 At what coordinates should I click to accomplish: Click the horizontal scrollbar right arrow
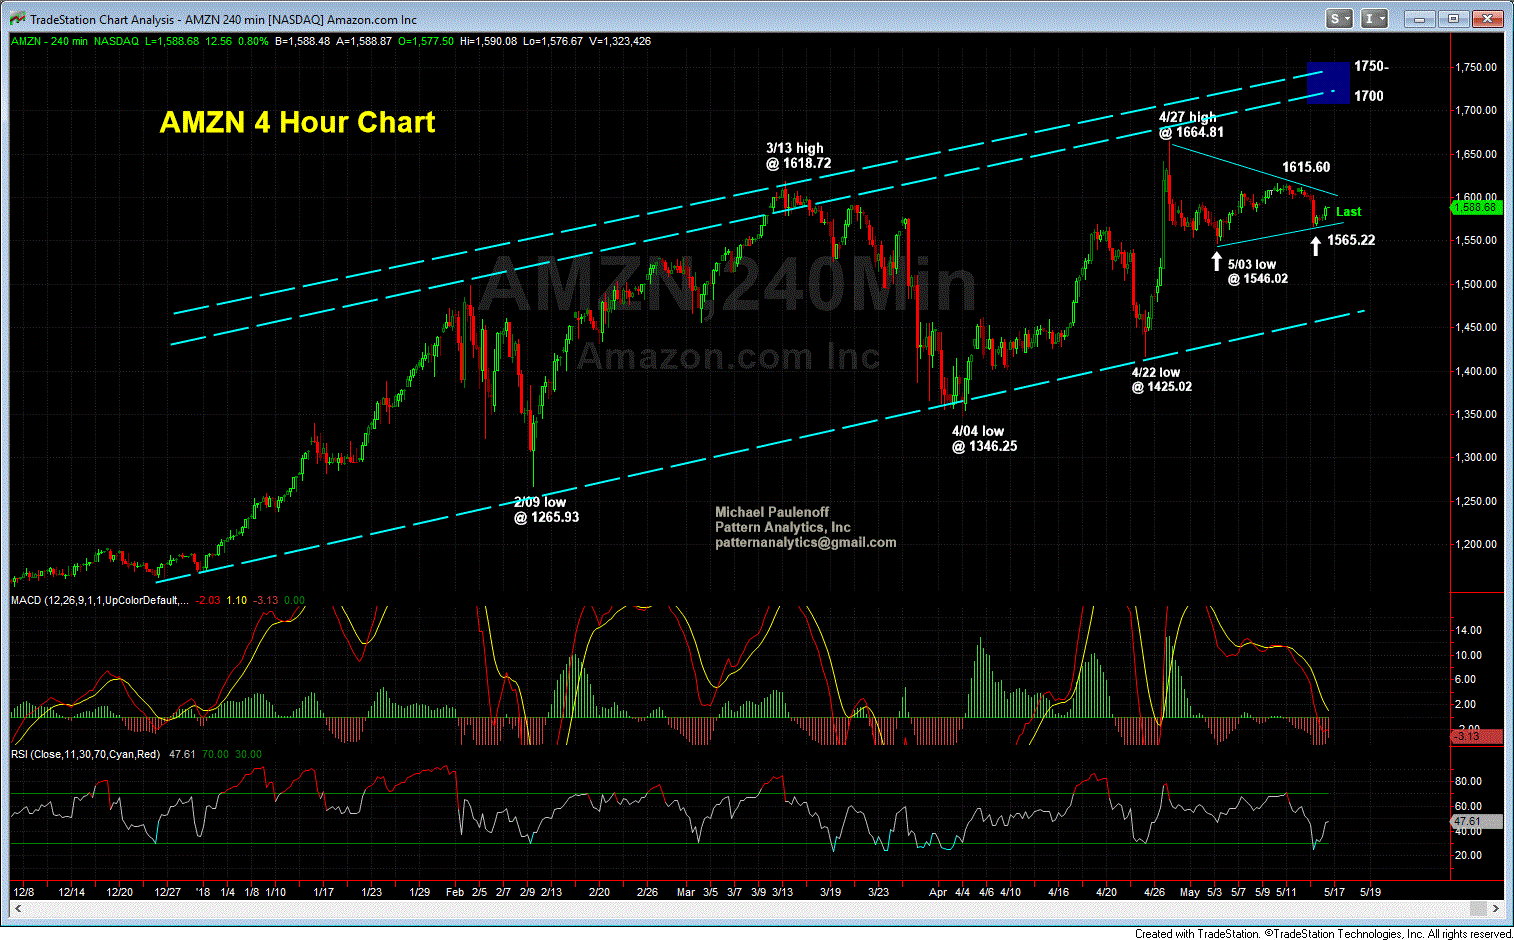pos(1496,908)
